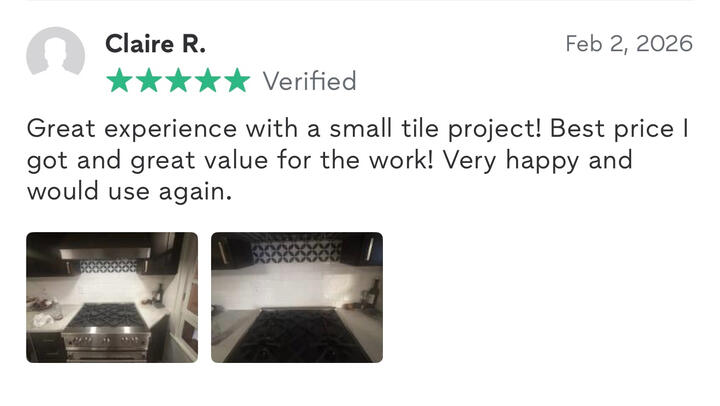This screenshot has height=406, width=720.
Task: Click the fifth green rating star
Action: [237, 80]
